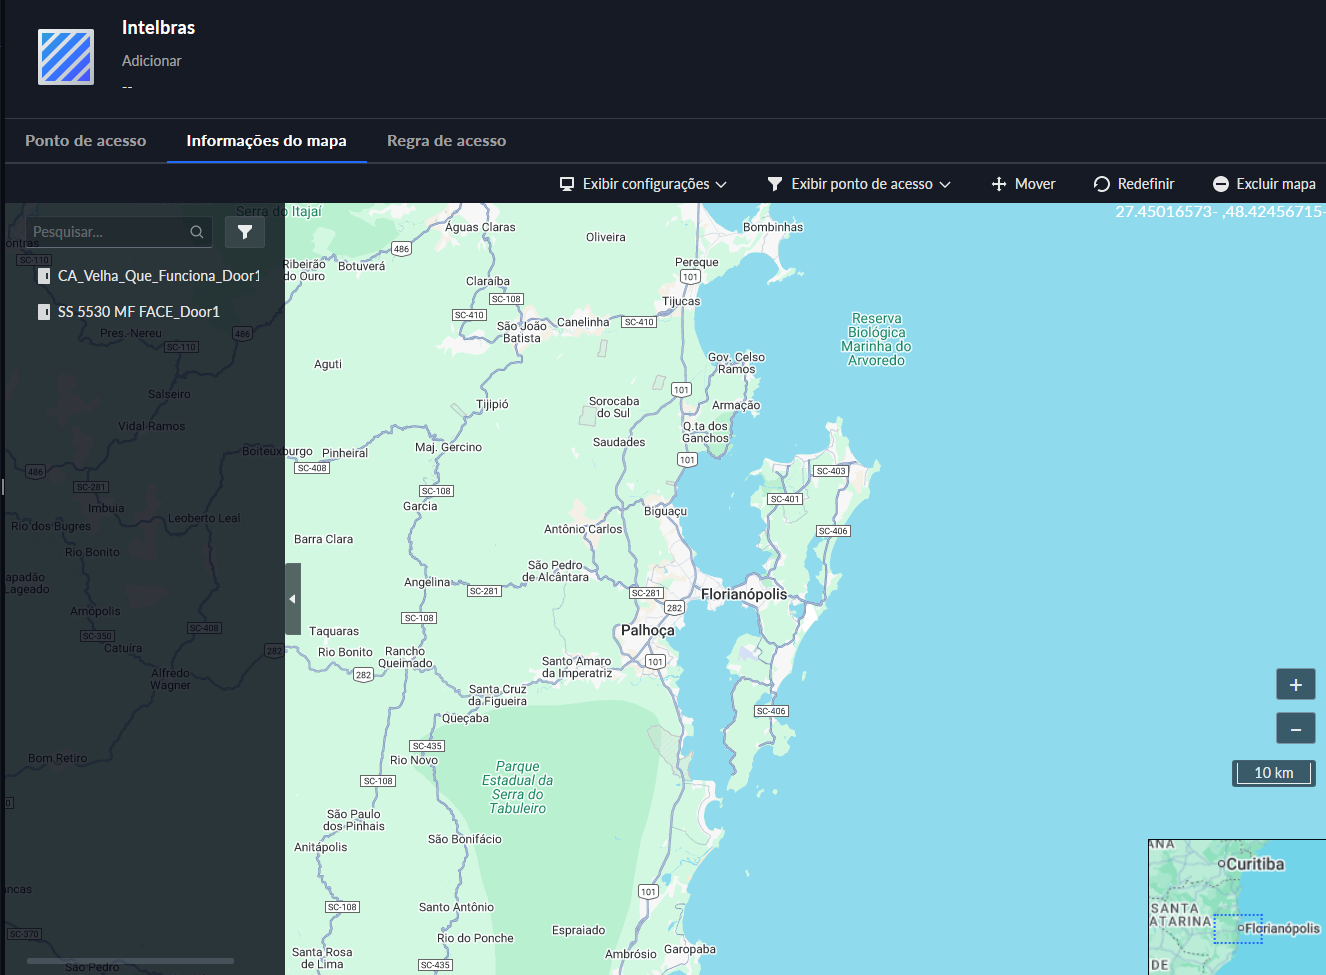Click the search magnifier icon
Screen dimensions: 1326x975
197,232
